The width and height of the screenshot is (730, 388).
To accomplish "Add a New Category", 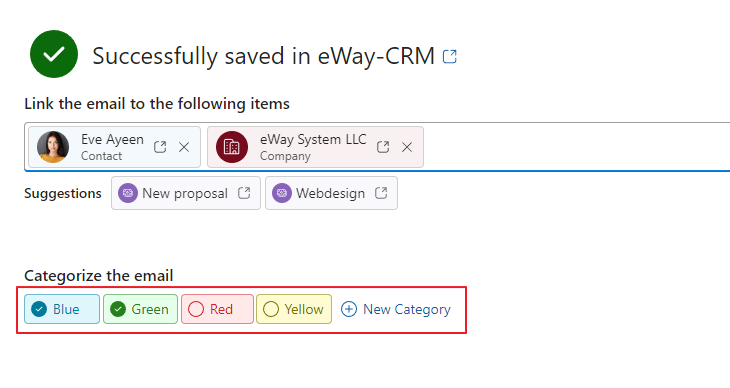I will [x=396, y=309].
